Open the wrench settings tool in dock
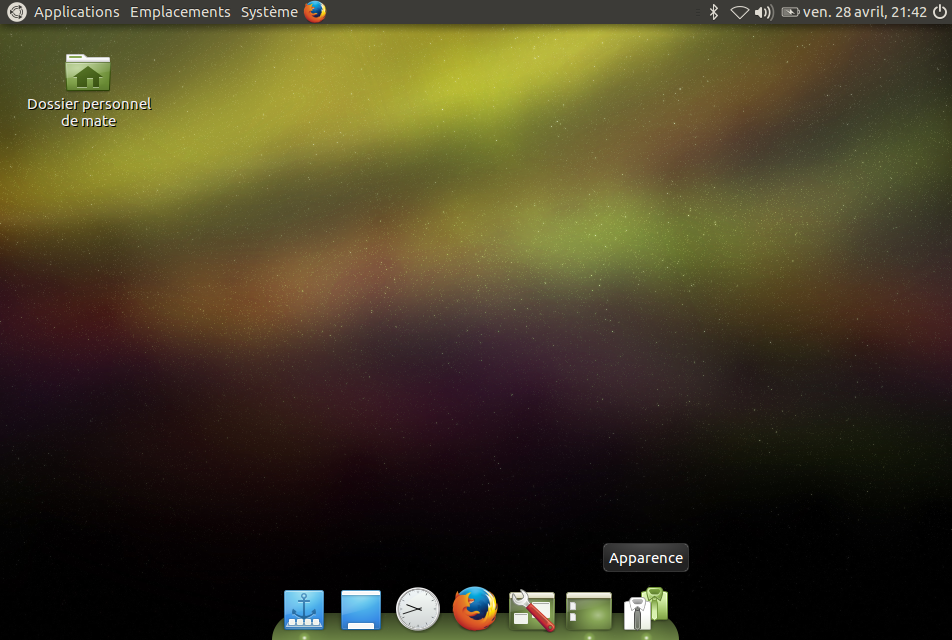This screenshot has height=640, width=952. point(532,610)
